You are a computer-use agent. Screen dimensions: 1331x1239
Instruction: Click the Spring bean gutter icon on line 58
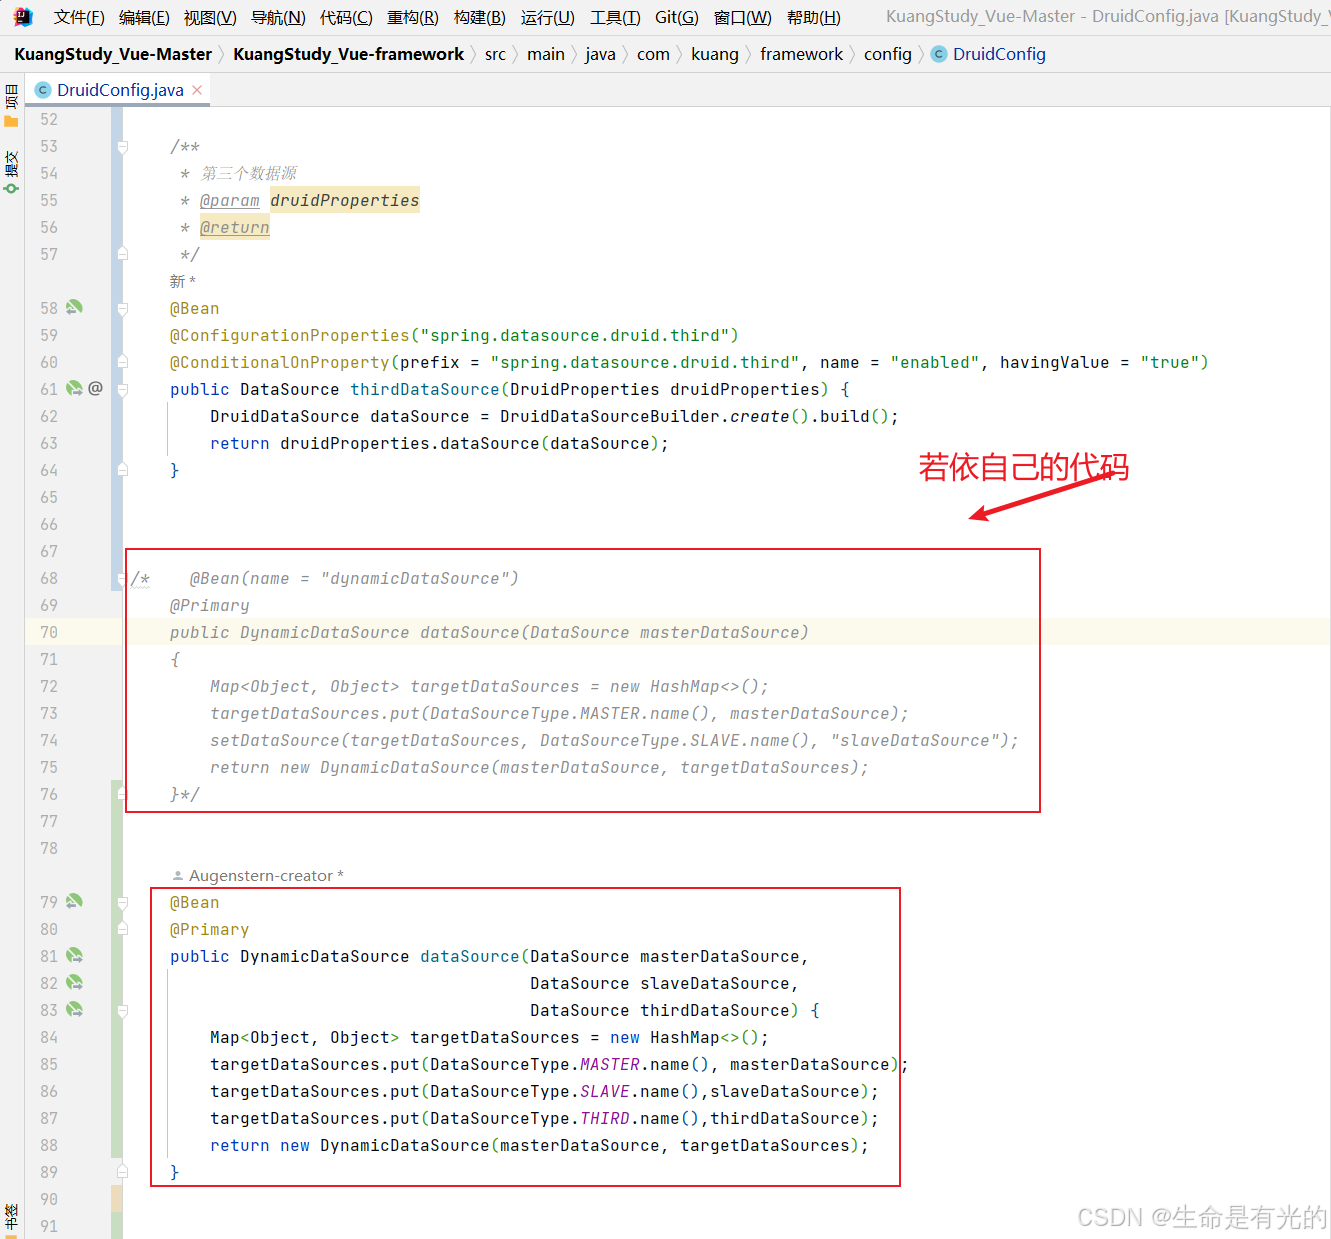[x=74, y=307]
